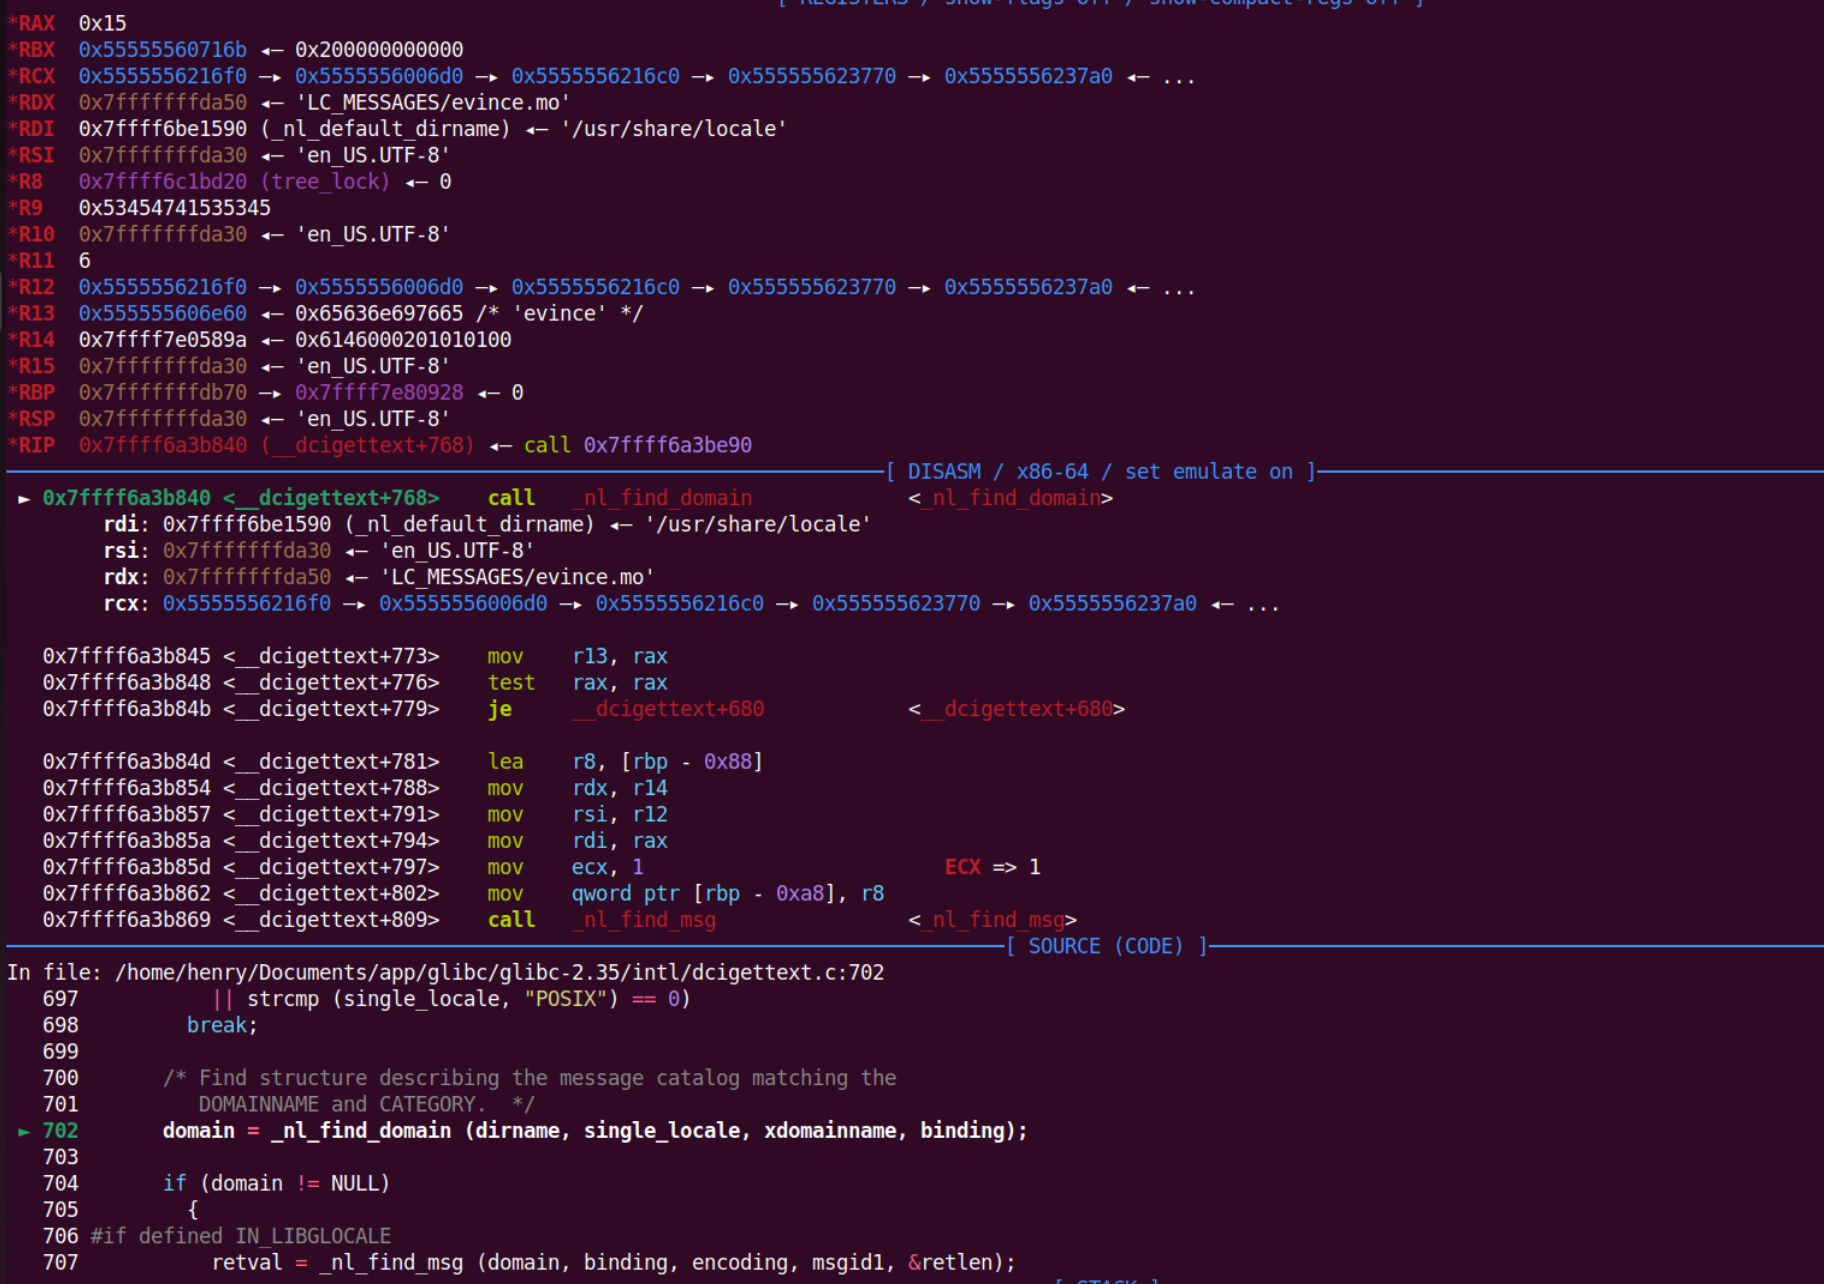Click the RBX register label
1824x1284 pixels.
tap(36, 50)
